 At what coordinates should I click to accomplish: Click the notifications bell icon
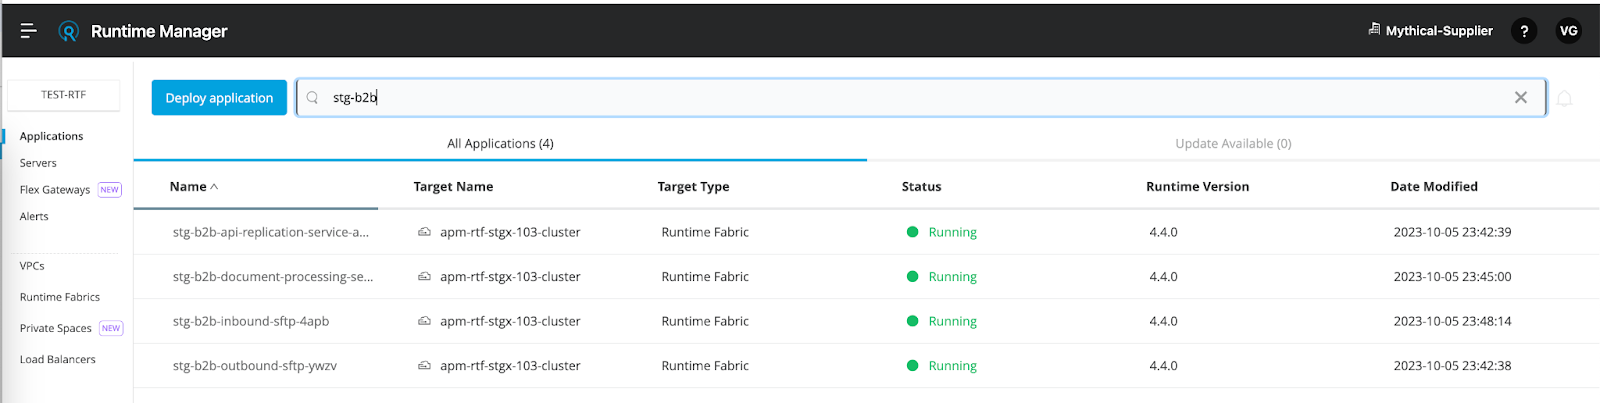[x=1565, y=98]
